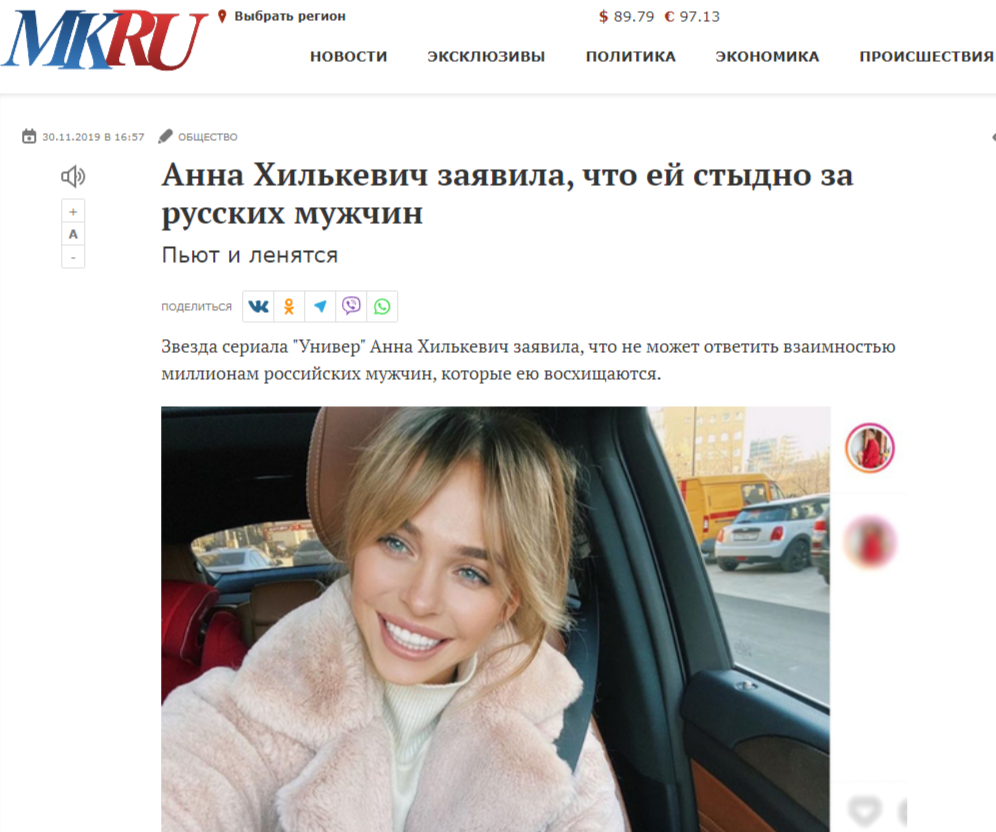996x832 pixels.
Task: Share article via Viber icon
Action: pyautogui.click(x=351, y=307)
